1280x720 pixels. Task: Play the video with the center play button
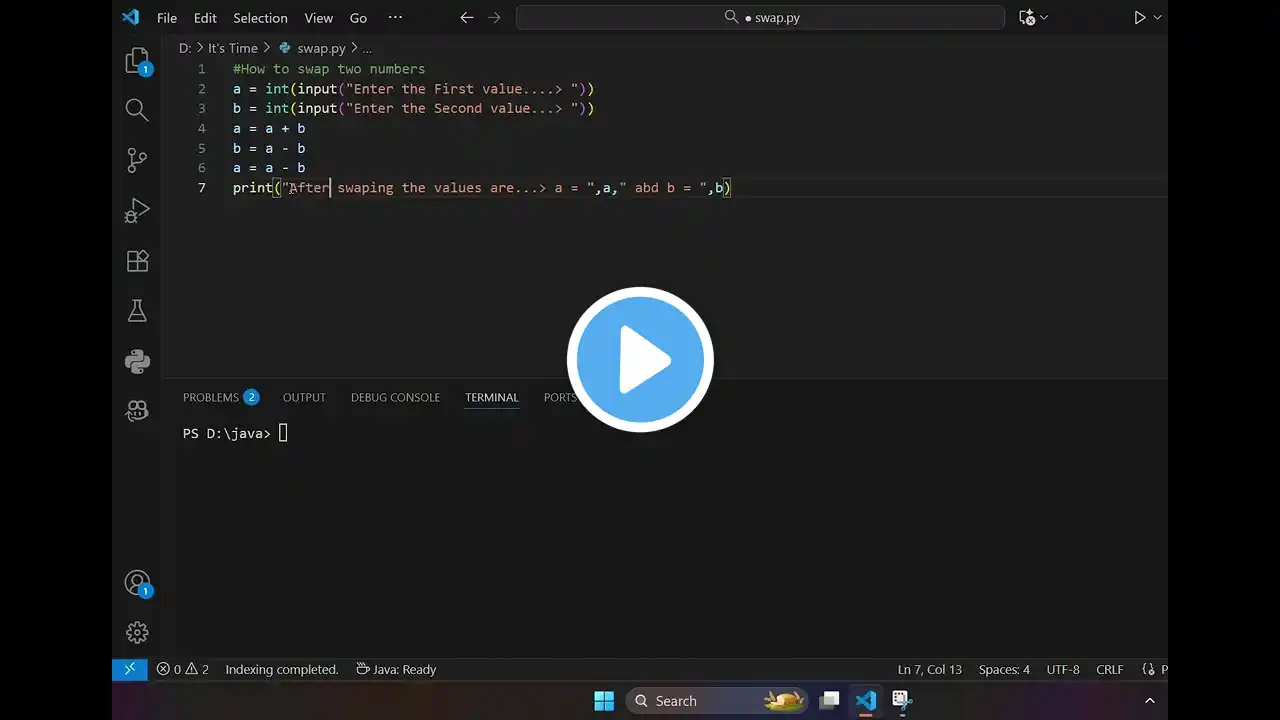[x=640, y=360]
